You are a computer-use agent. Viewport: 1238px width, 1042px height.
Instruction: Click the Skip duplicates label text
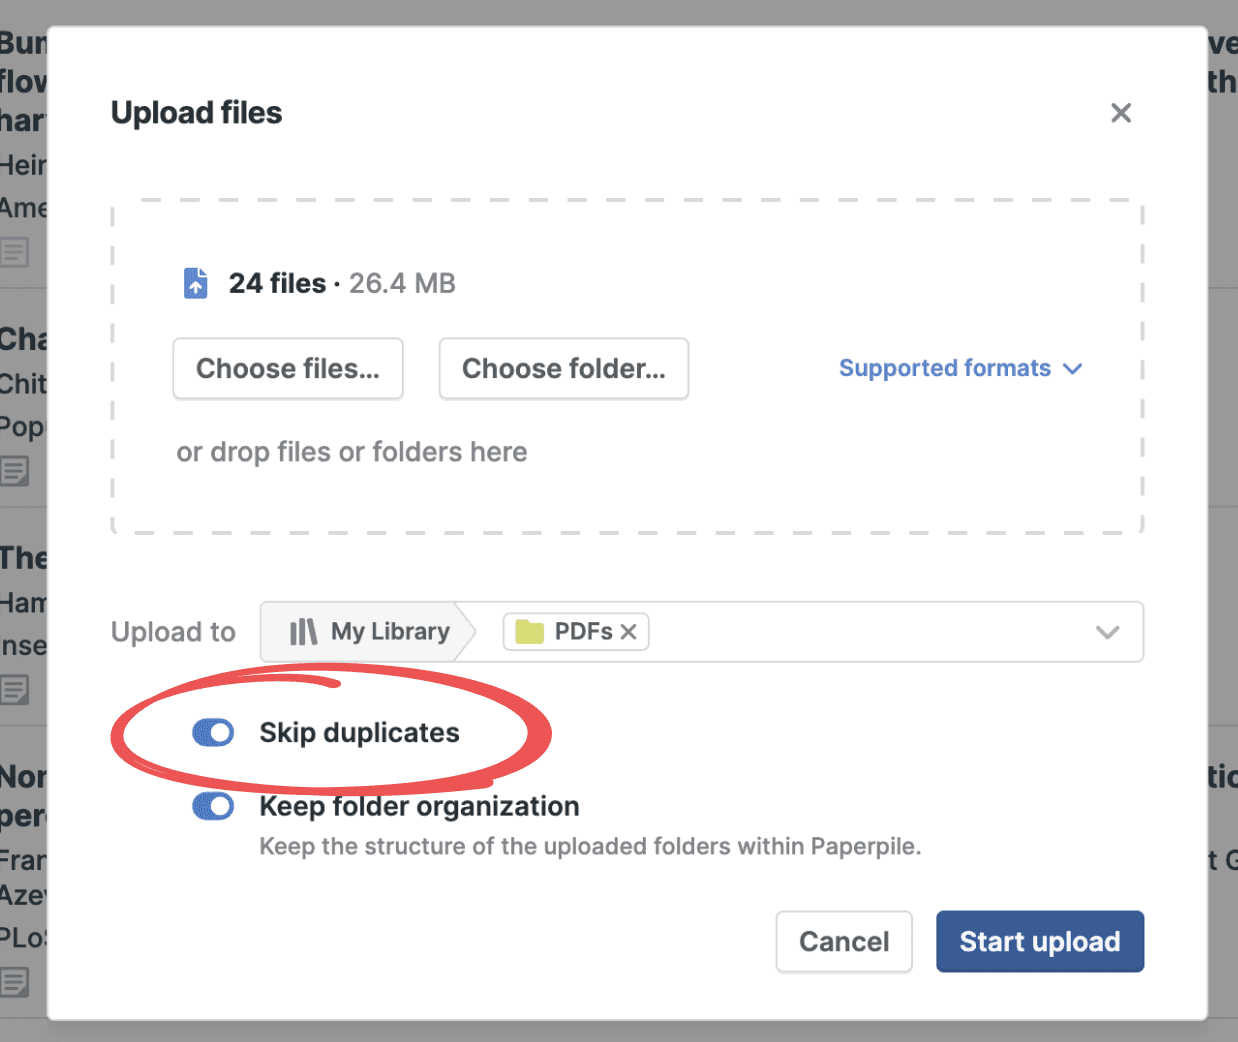point(359,733)
